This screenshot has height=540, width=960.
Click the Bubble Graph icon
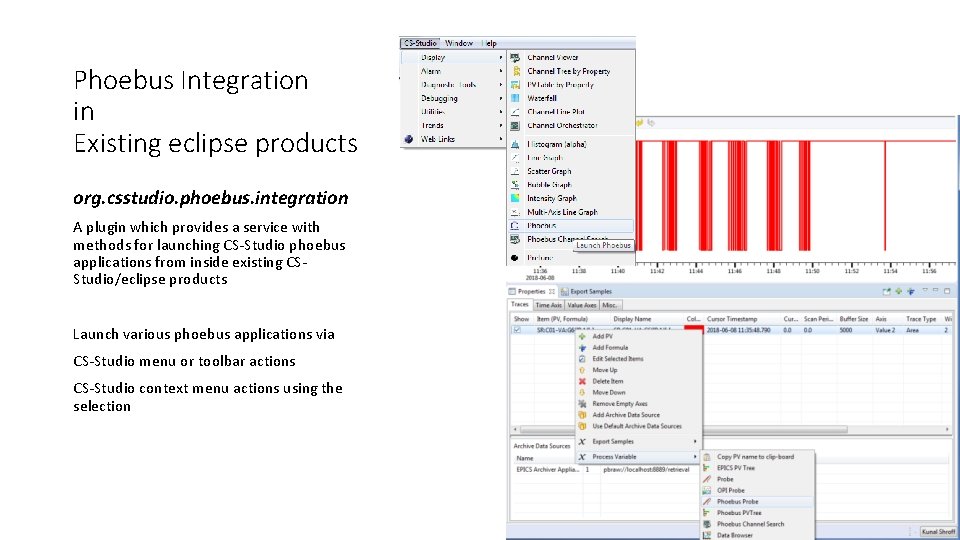click(515, 184)
